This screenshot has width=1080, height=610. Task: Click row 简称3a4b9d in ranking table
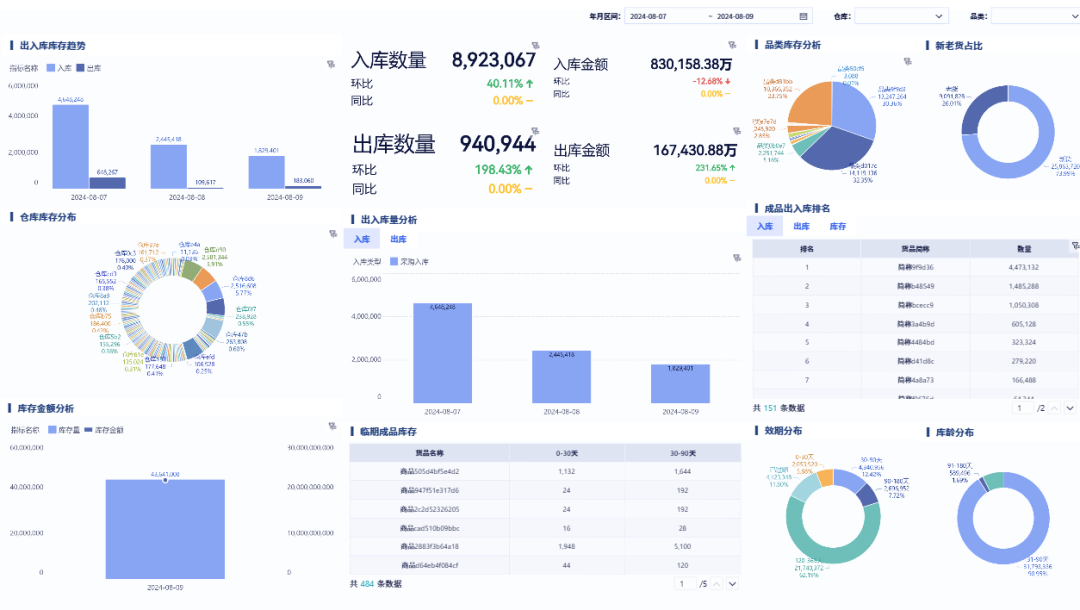[x=915, y=324]
